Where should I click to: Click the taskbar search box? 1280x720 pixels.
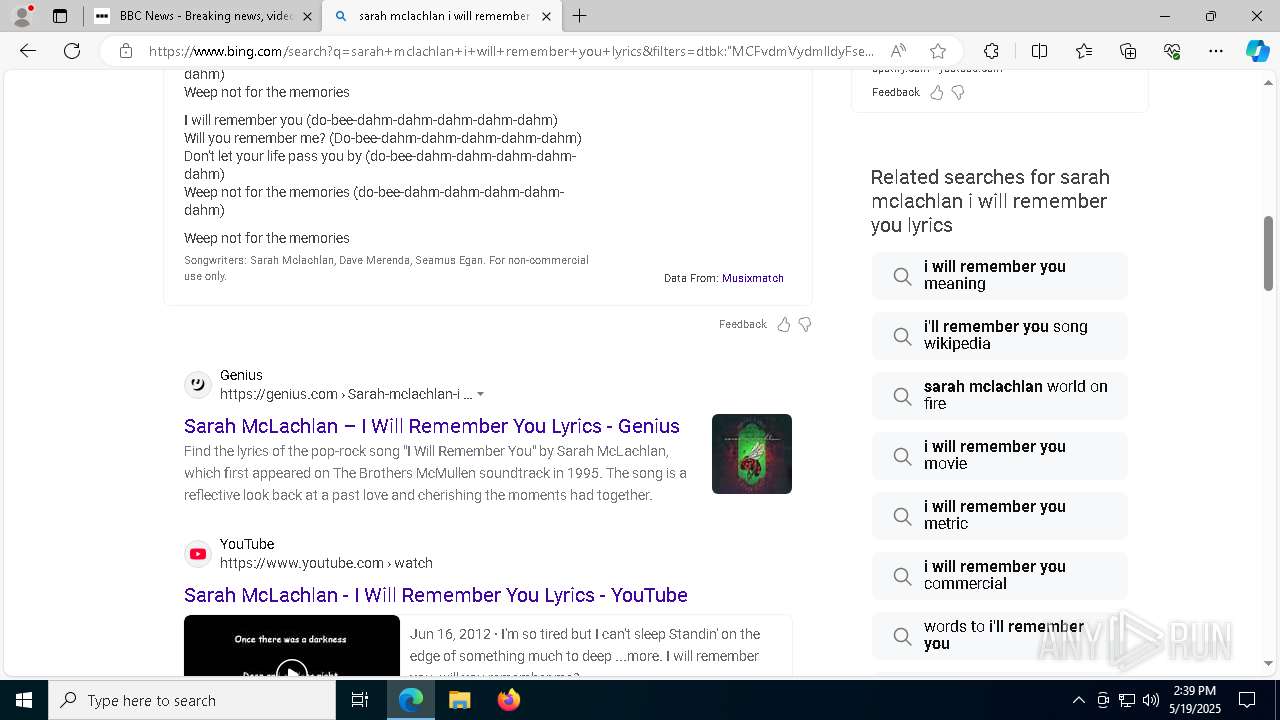(192, 700)
